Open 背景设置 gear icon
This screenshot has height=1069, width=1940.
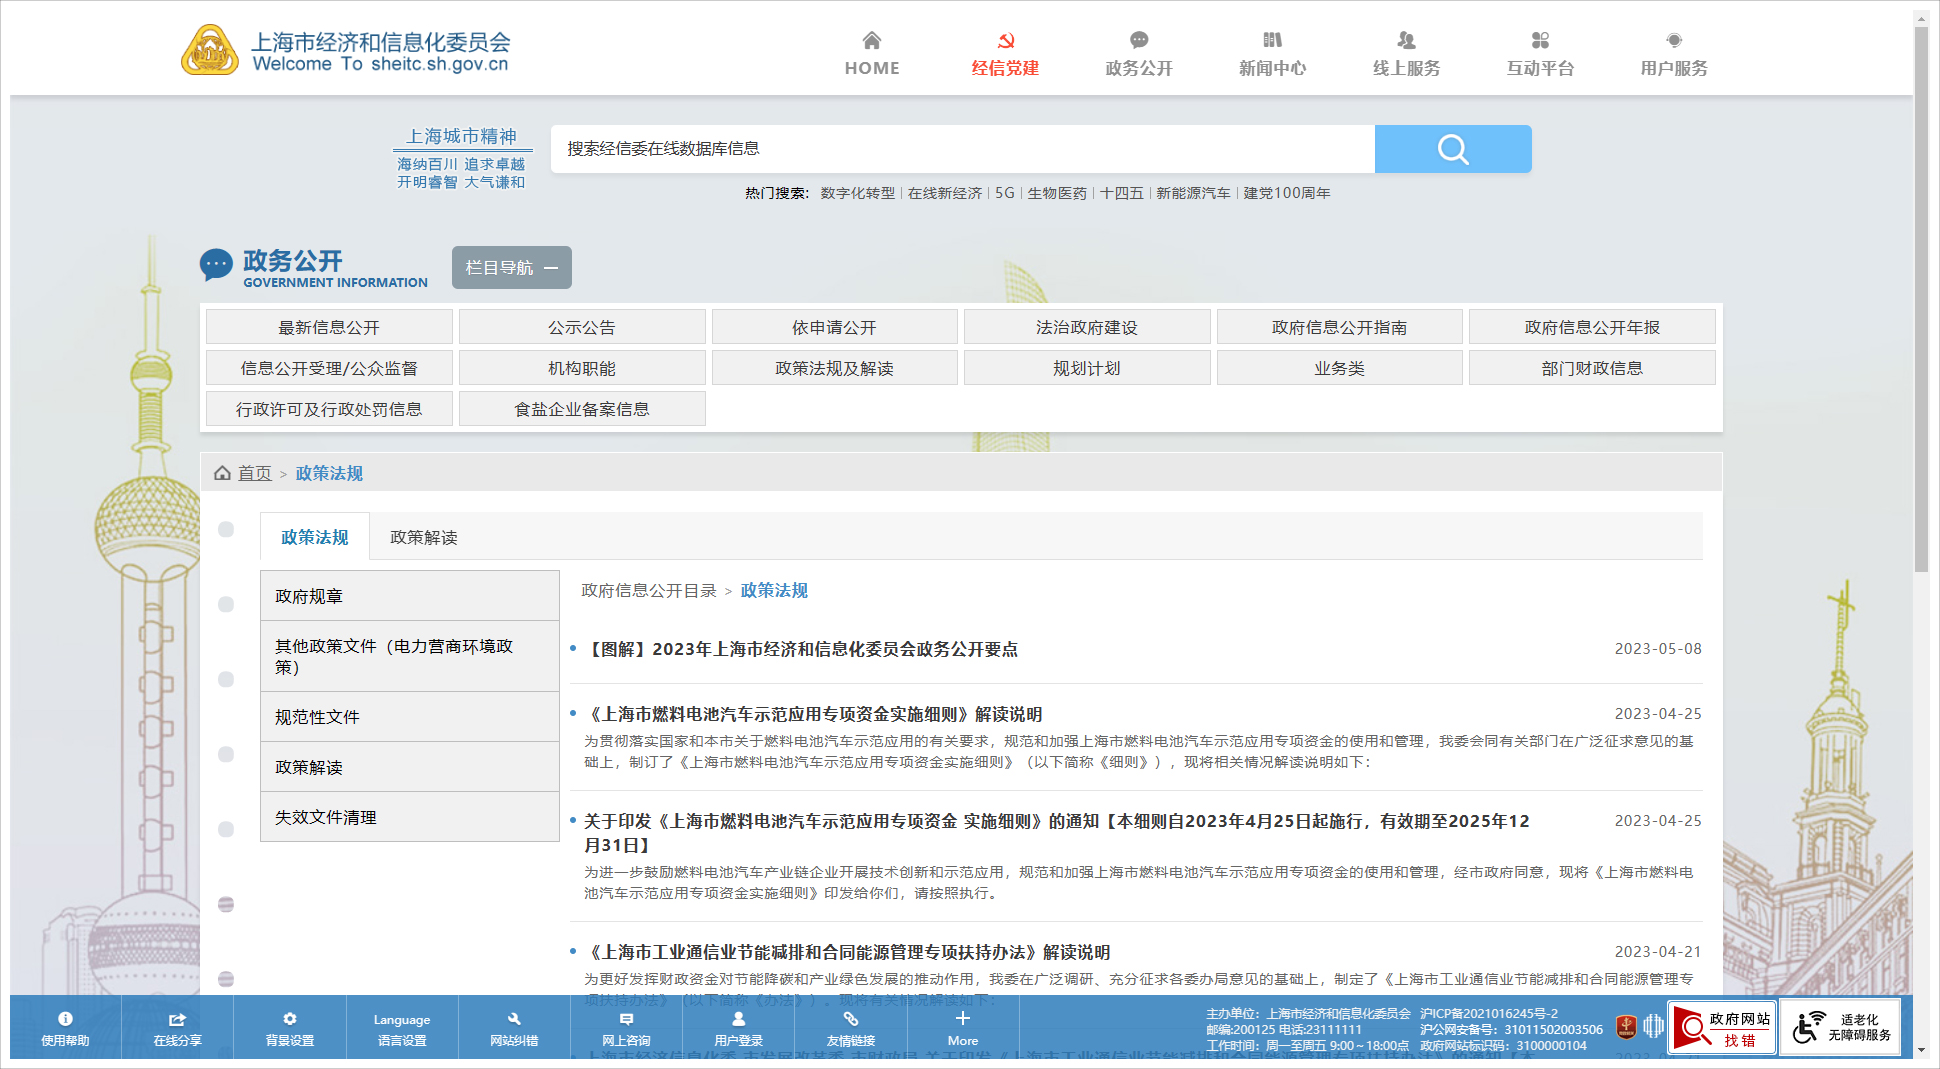click(289, 1020)
